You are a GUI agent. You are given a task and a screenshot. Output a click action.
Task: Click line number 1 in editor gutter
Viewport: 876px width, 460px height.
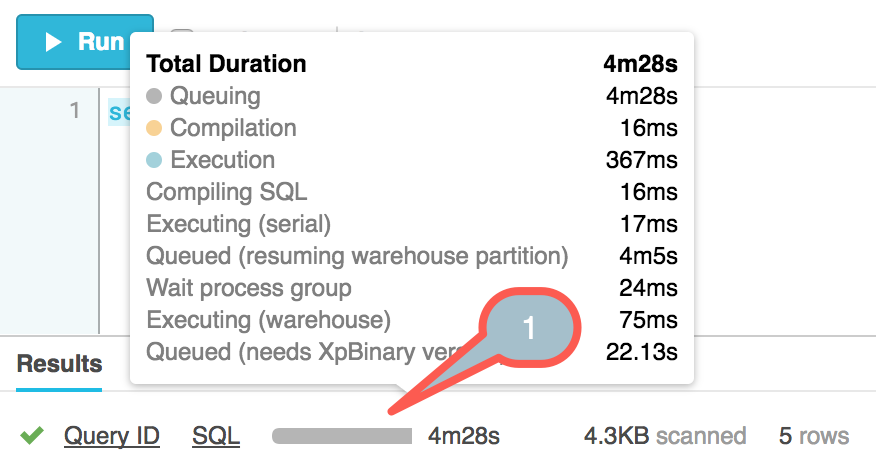[x=74, y=111]
